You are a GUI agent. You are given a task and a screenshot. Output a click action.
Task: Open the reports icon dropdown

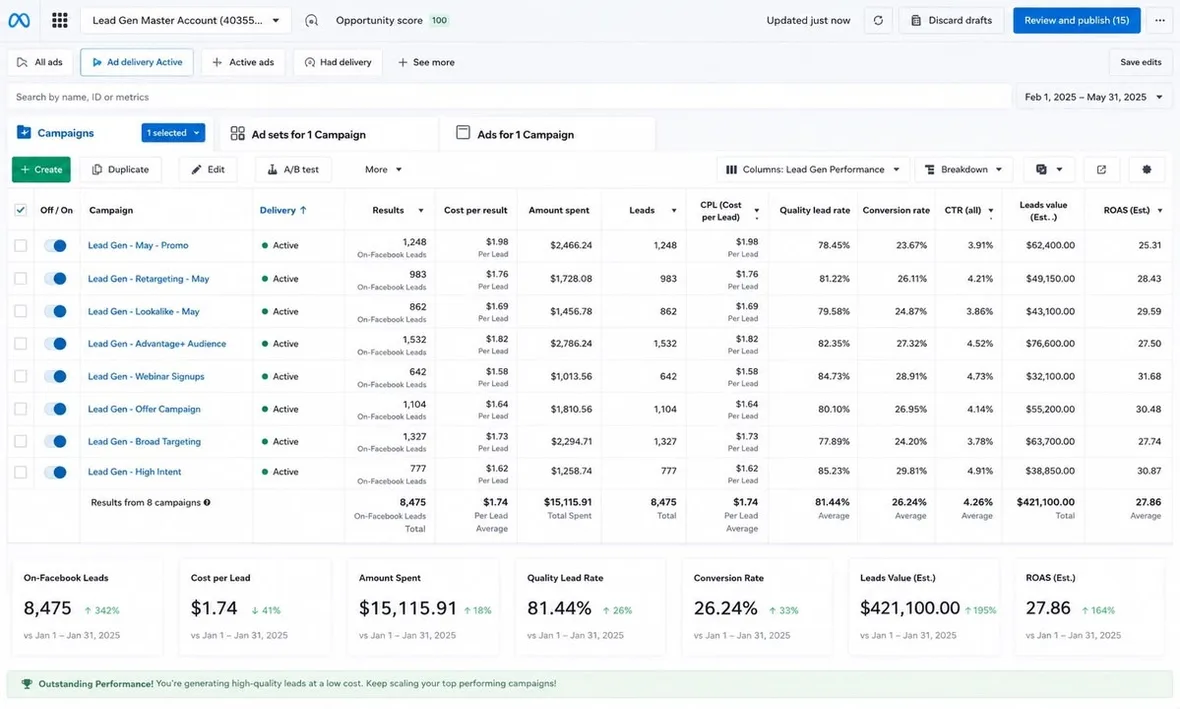coord(1049,169)
